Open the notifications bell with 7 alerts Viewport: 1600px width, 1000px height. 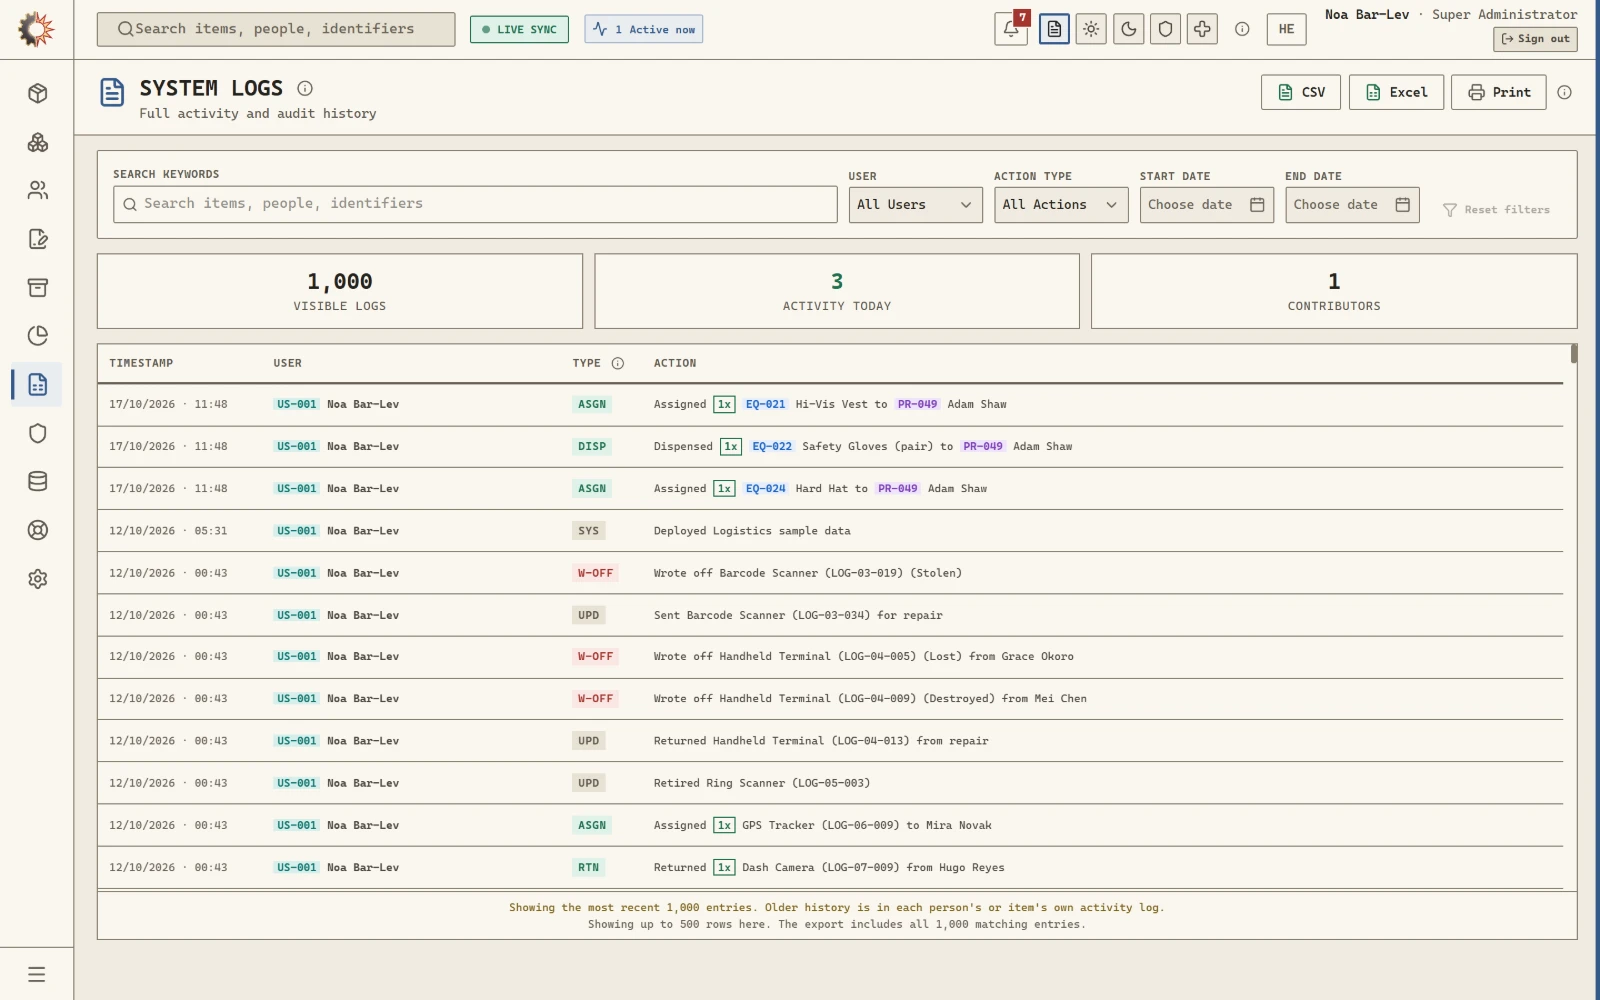coord(1011,29)
